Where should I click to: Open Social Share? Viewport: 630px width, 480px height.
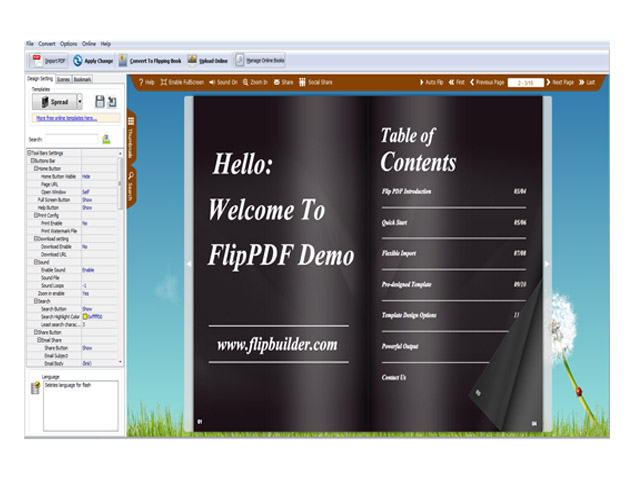click(x=316, y=82)
